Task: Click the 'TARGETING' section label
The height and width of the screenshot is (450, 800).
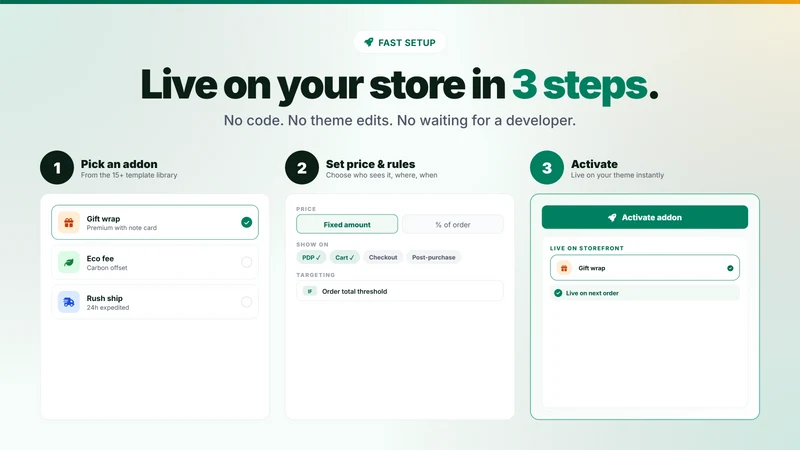Action: click(x=315, y=275)
